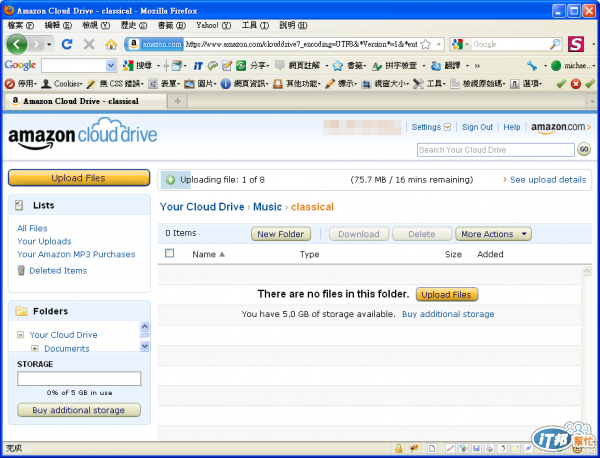Open the 書籤 Bookmarks menu
This screenshot has width=600, height=458.
pos(172,25)
